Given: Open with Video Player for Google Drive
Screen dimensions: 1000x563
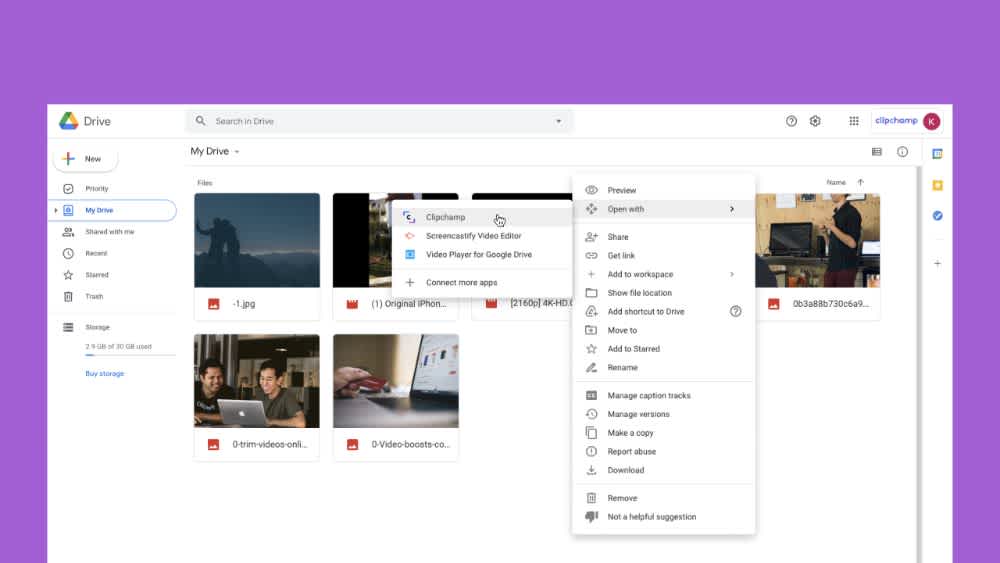Looking at the screenshot, I should point(482,254).
